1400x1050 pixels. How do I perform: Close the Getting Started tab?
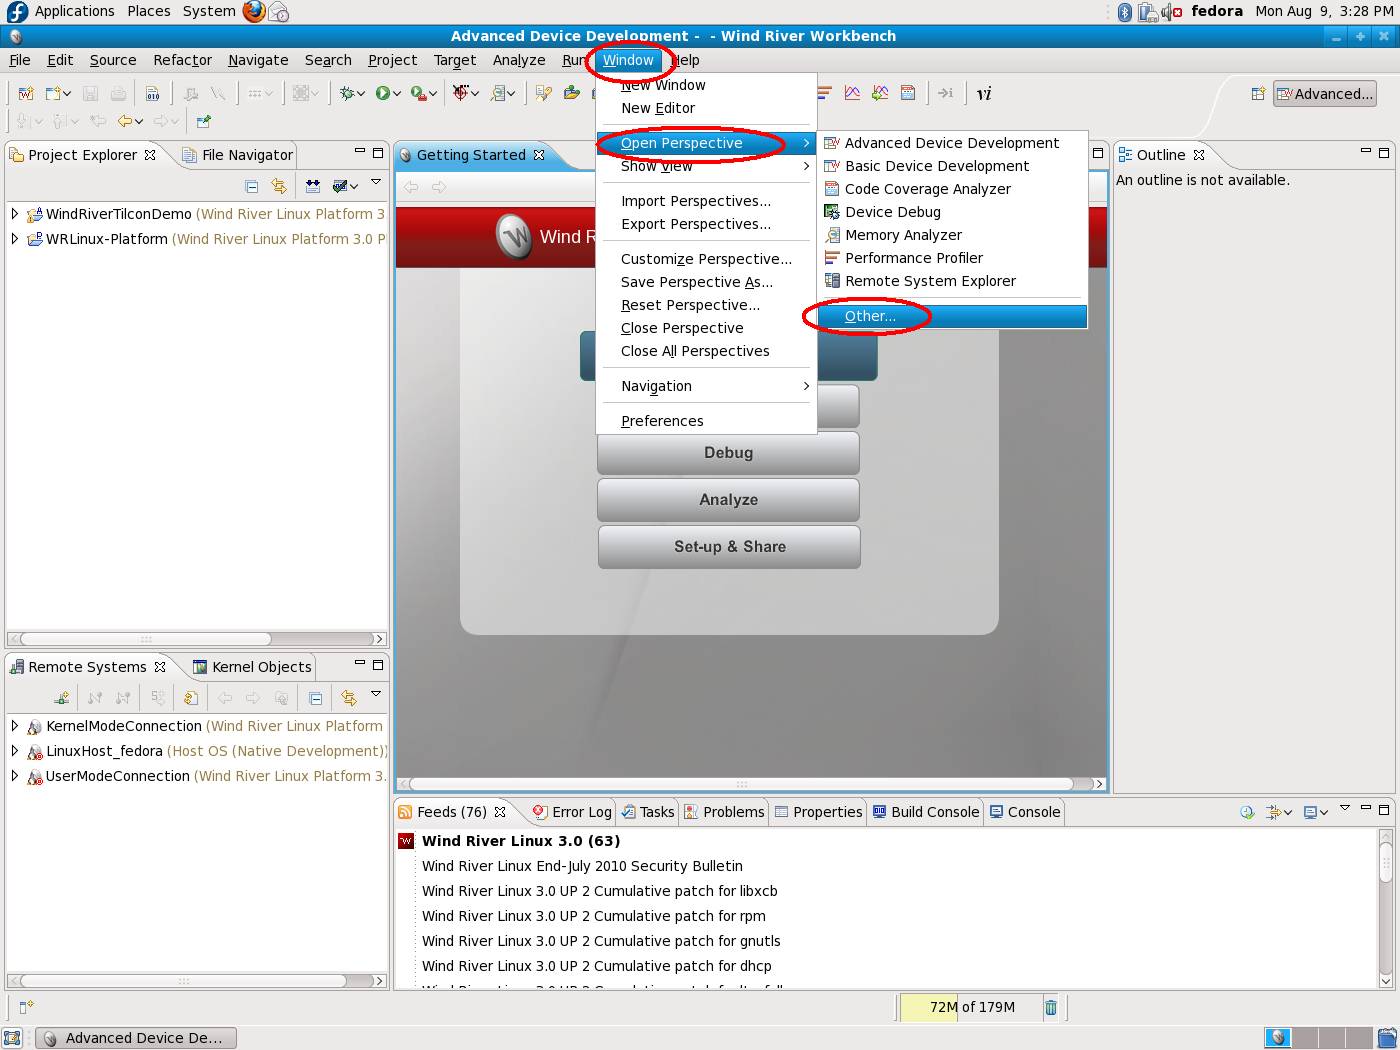[x=539, y=155]
